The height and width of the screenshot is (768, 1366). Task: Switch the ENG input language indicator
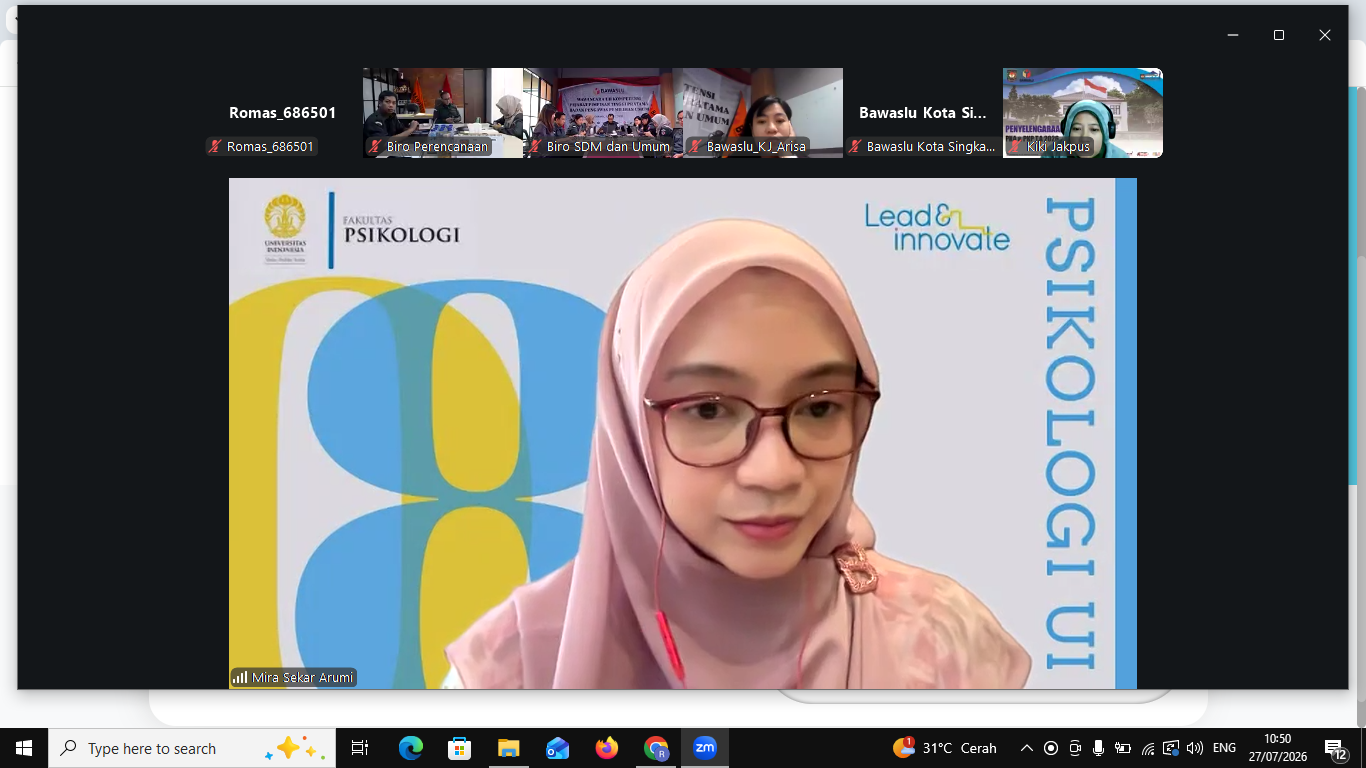[1224, 748]
